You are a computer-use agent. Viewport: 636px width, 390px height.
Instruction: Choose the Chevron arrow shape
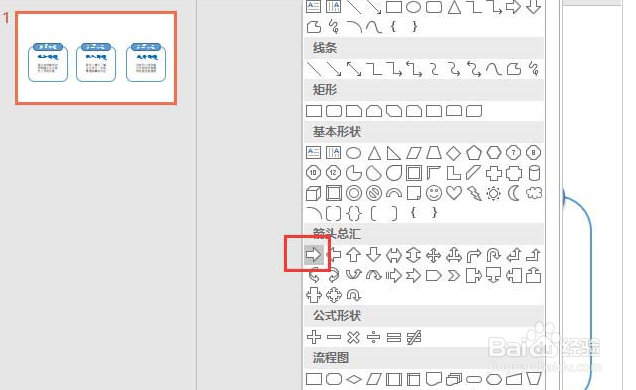point(453,276)
